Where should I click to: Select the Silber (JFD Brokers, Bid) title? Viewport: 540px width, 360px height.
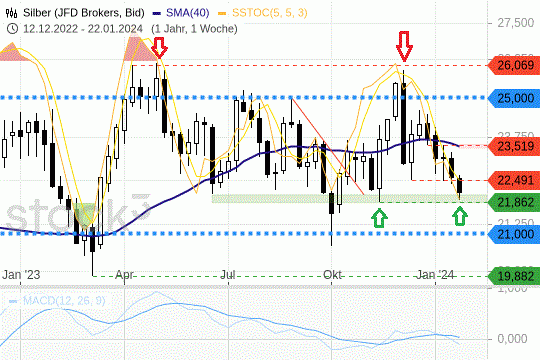[84, 13]
